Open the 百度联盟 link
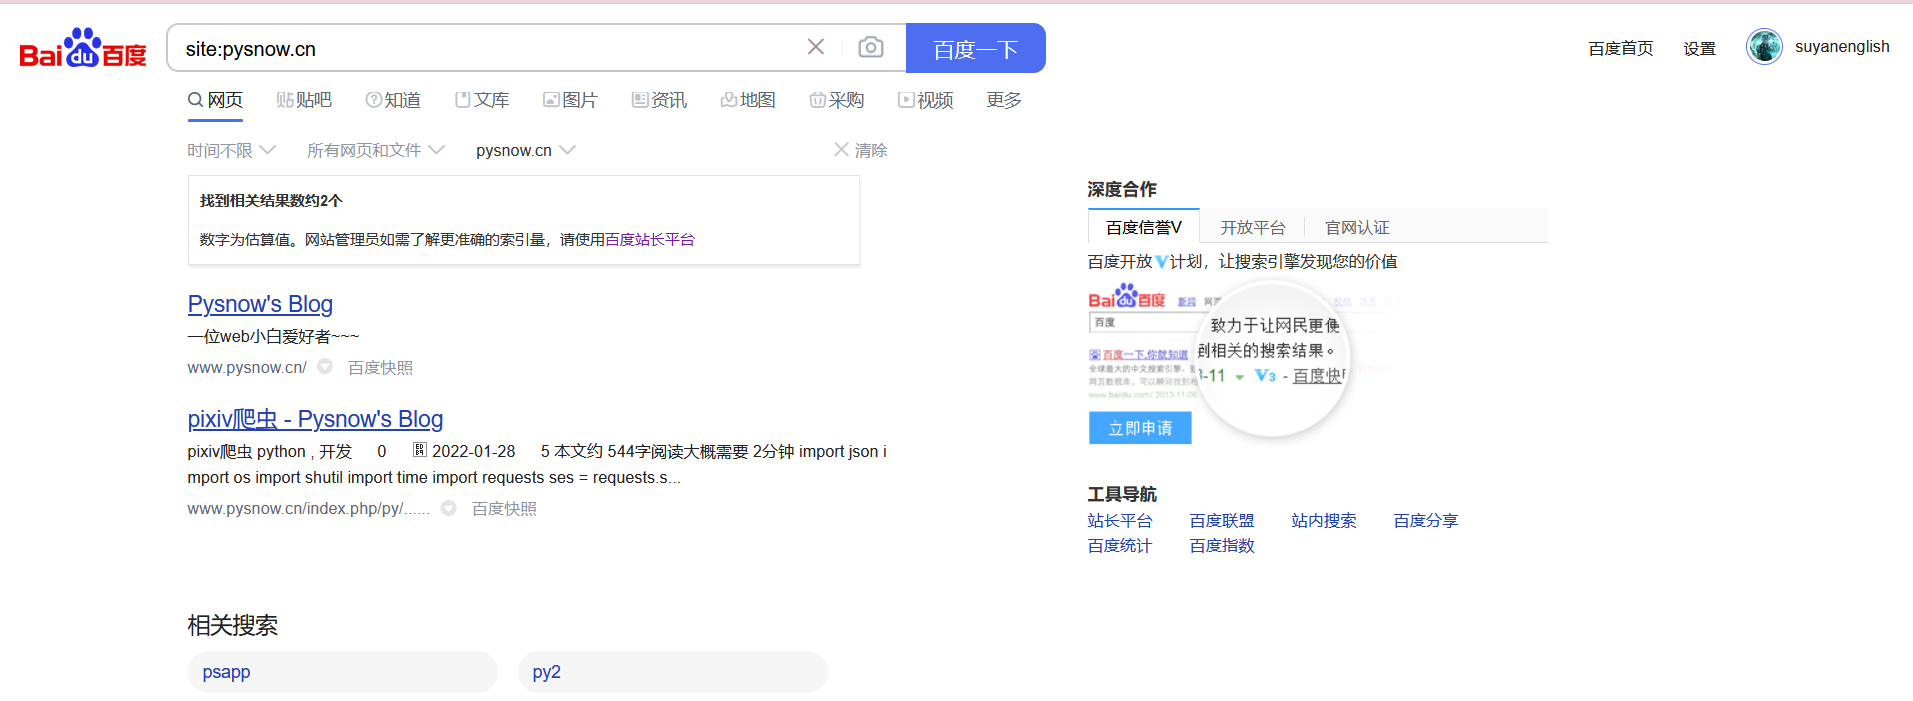 tap(1222, 521)
